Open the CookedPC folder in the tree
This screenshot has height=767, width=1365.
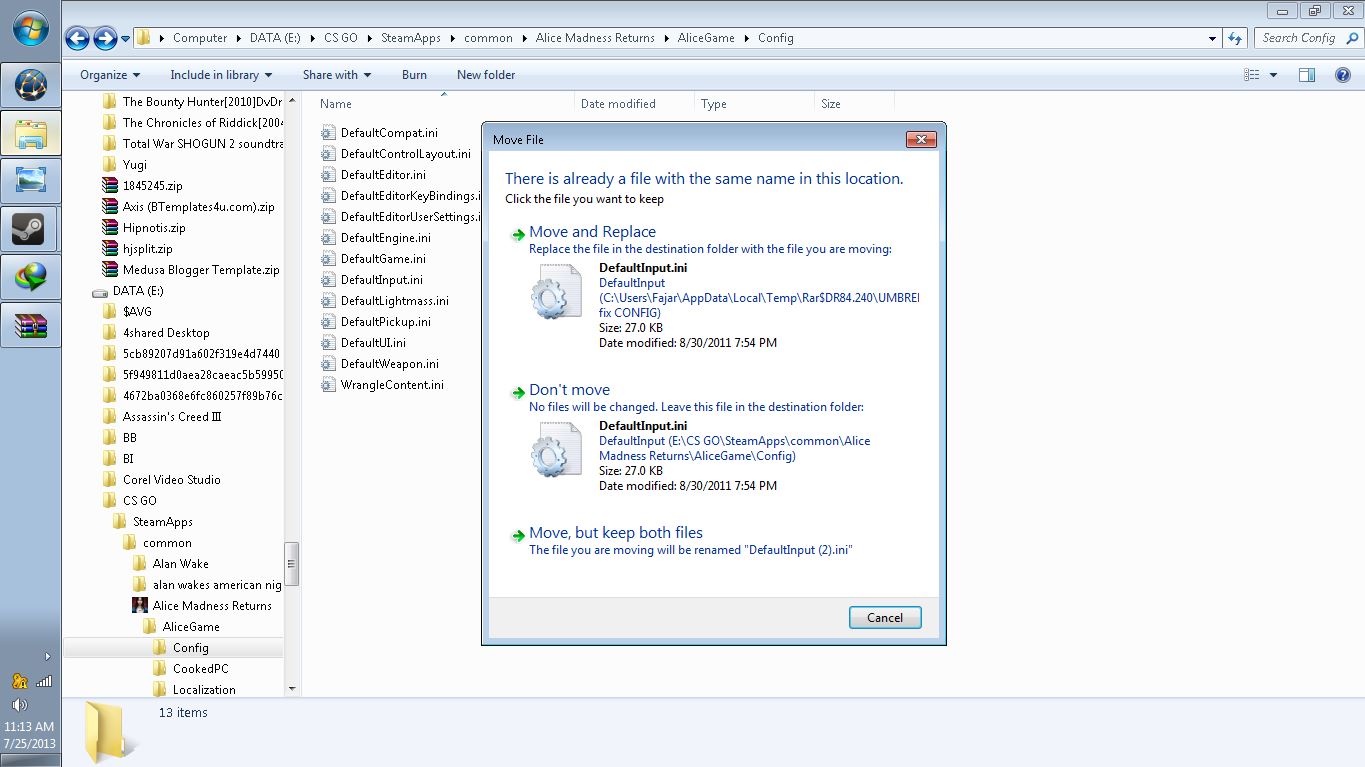(x=190, y=669)
